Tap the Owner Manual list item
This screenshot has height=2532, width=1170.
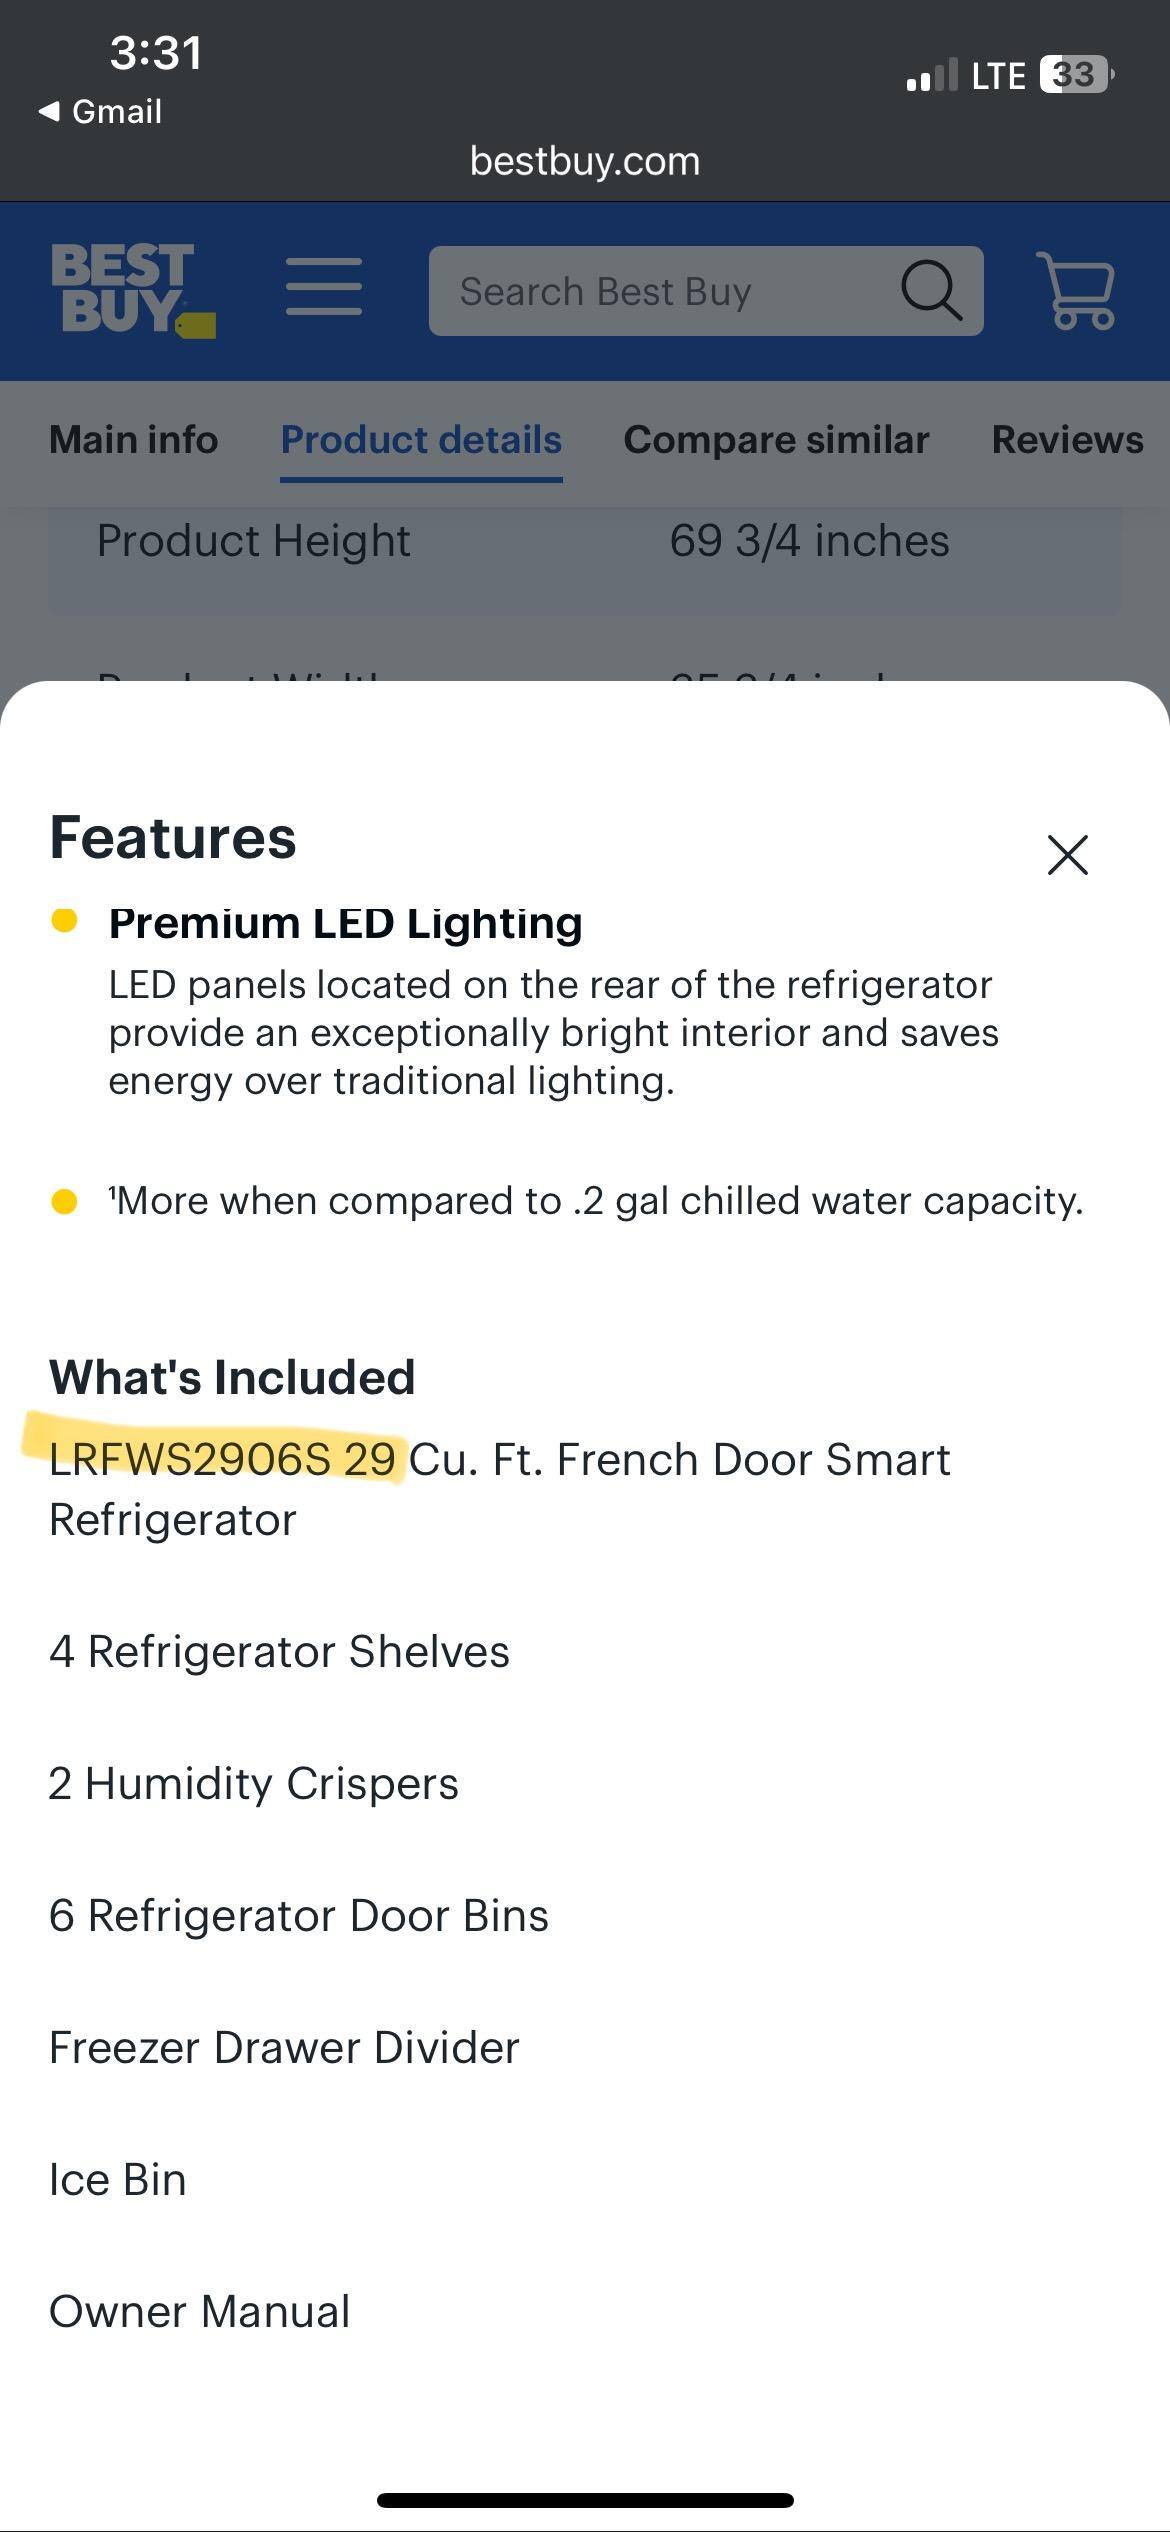point(200,2311)
